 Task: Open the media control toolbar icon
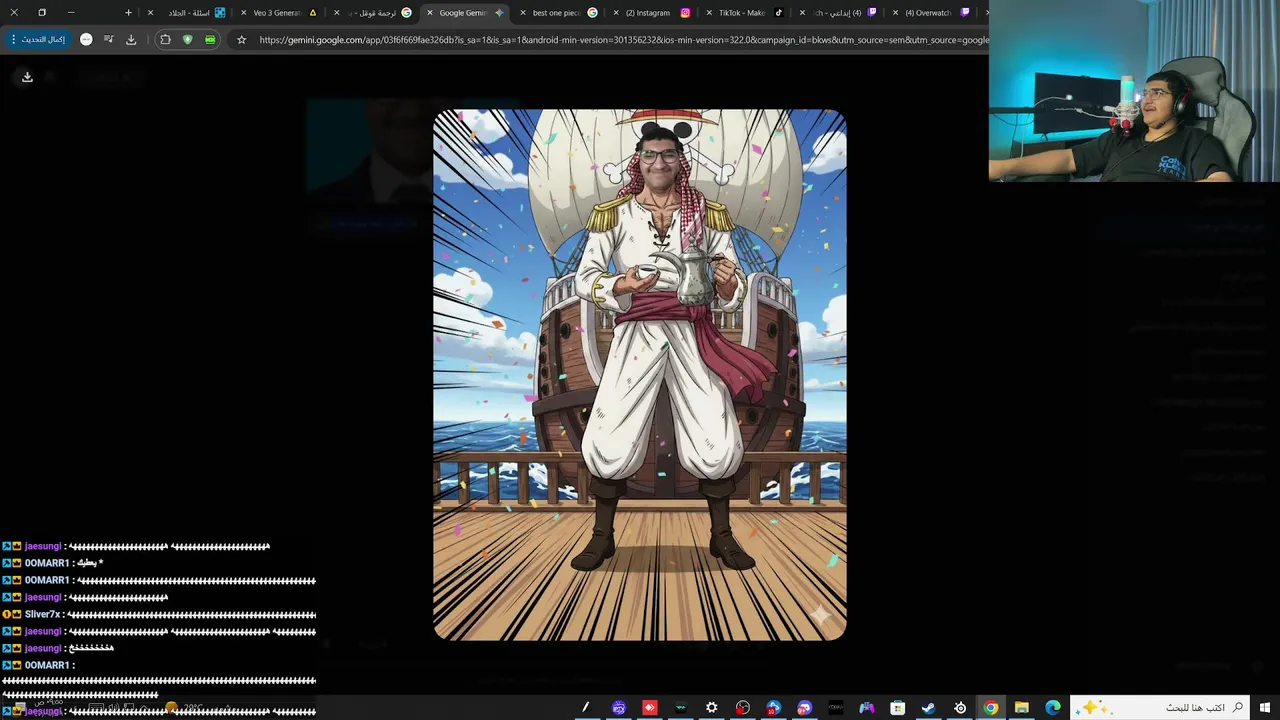point(108,39)
